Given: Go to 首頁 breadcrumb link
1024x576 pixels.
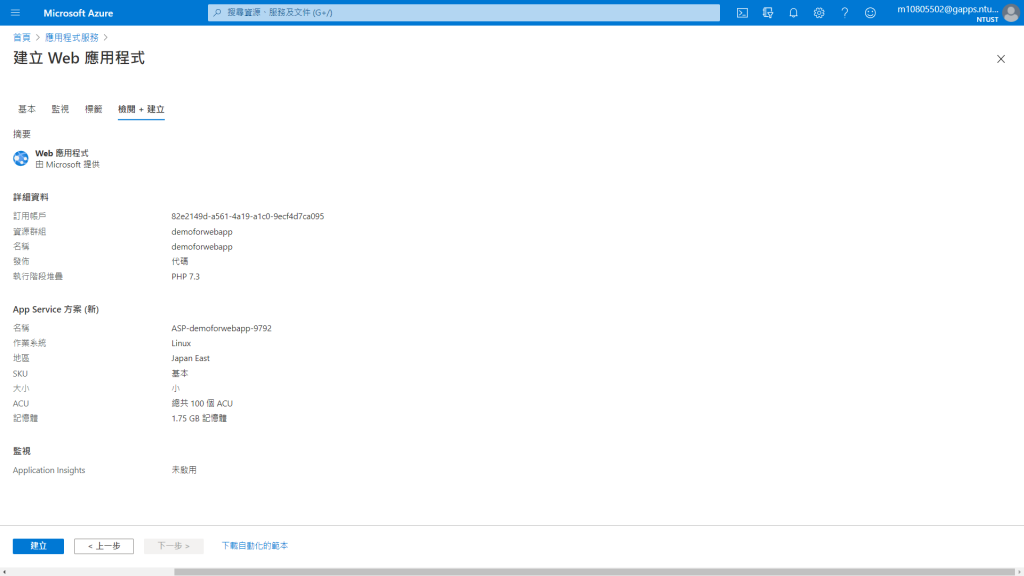Looking at the screenshot, I should click(x=22, y=37).
